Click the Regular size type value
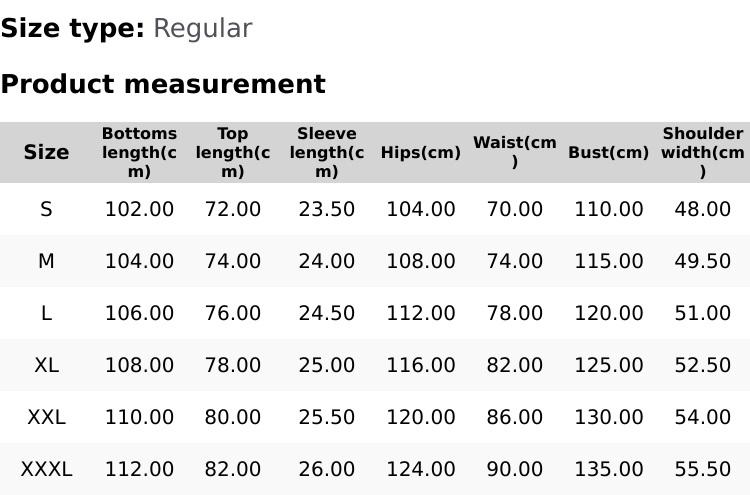 (x=202, y=28)
